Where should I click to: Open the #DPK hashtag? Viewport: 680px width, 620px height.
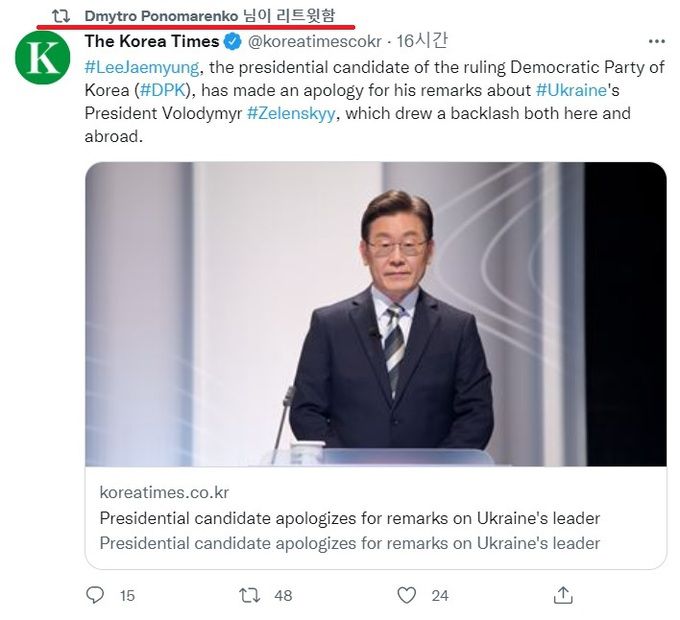point(158,90)
